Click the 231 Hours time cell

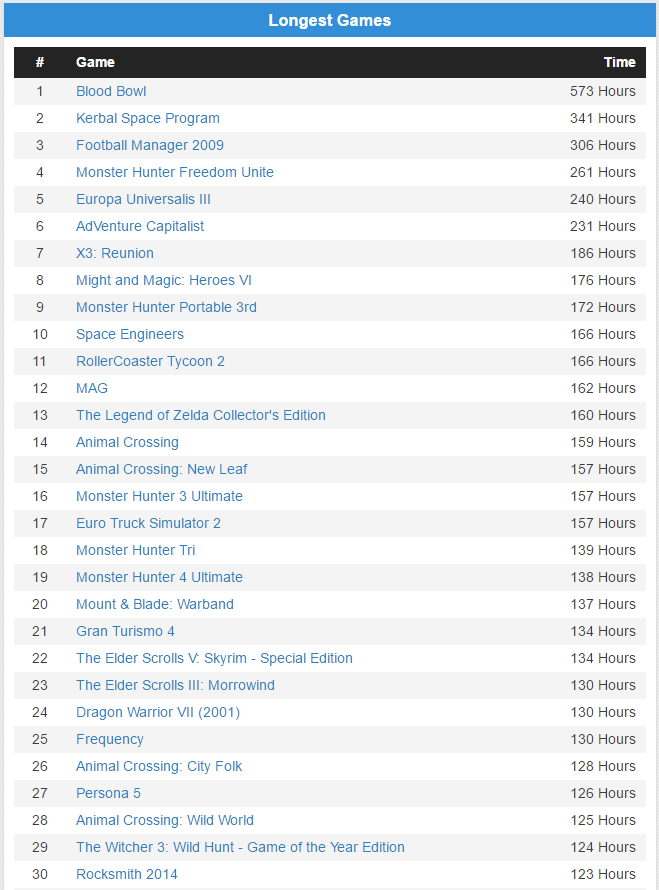tap(603, 226)
